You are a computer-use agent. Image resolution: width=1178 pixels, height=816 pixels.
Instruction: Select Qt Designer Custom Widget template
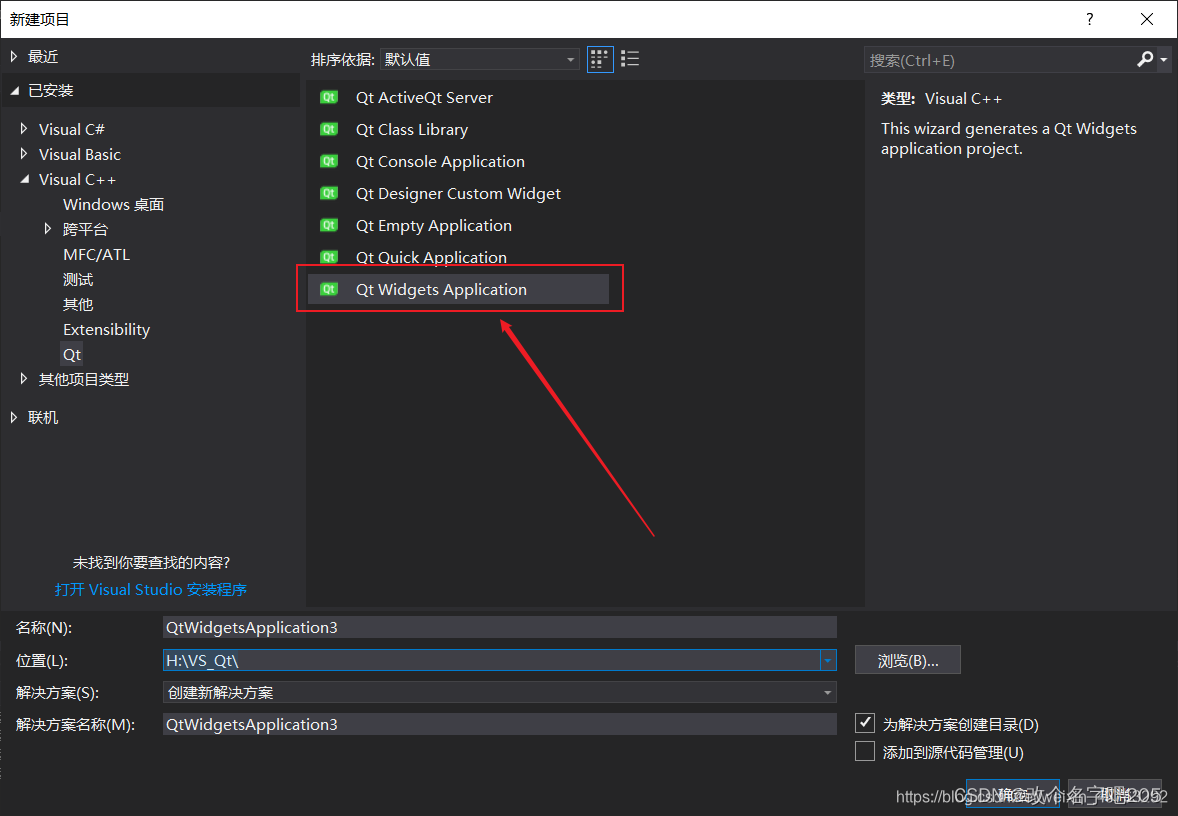click(x=458, y=193)
